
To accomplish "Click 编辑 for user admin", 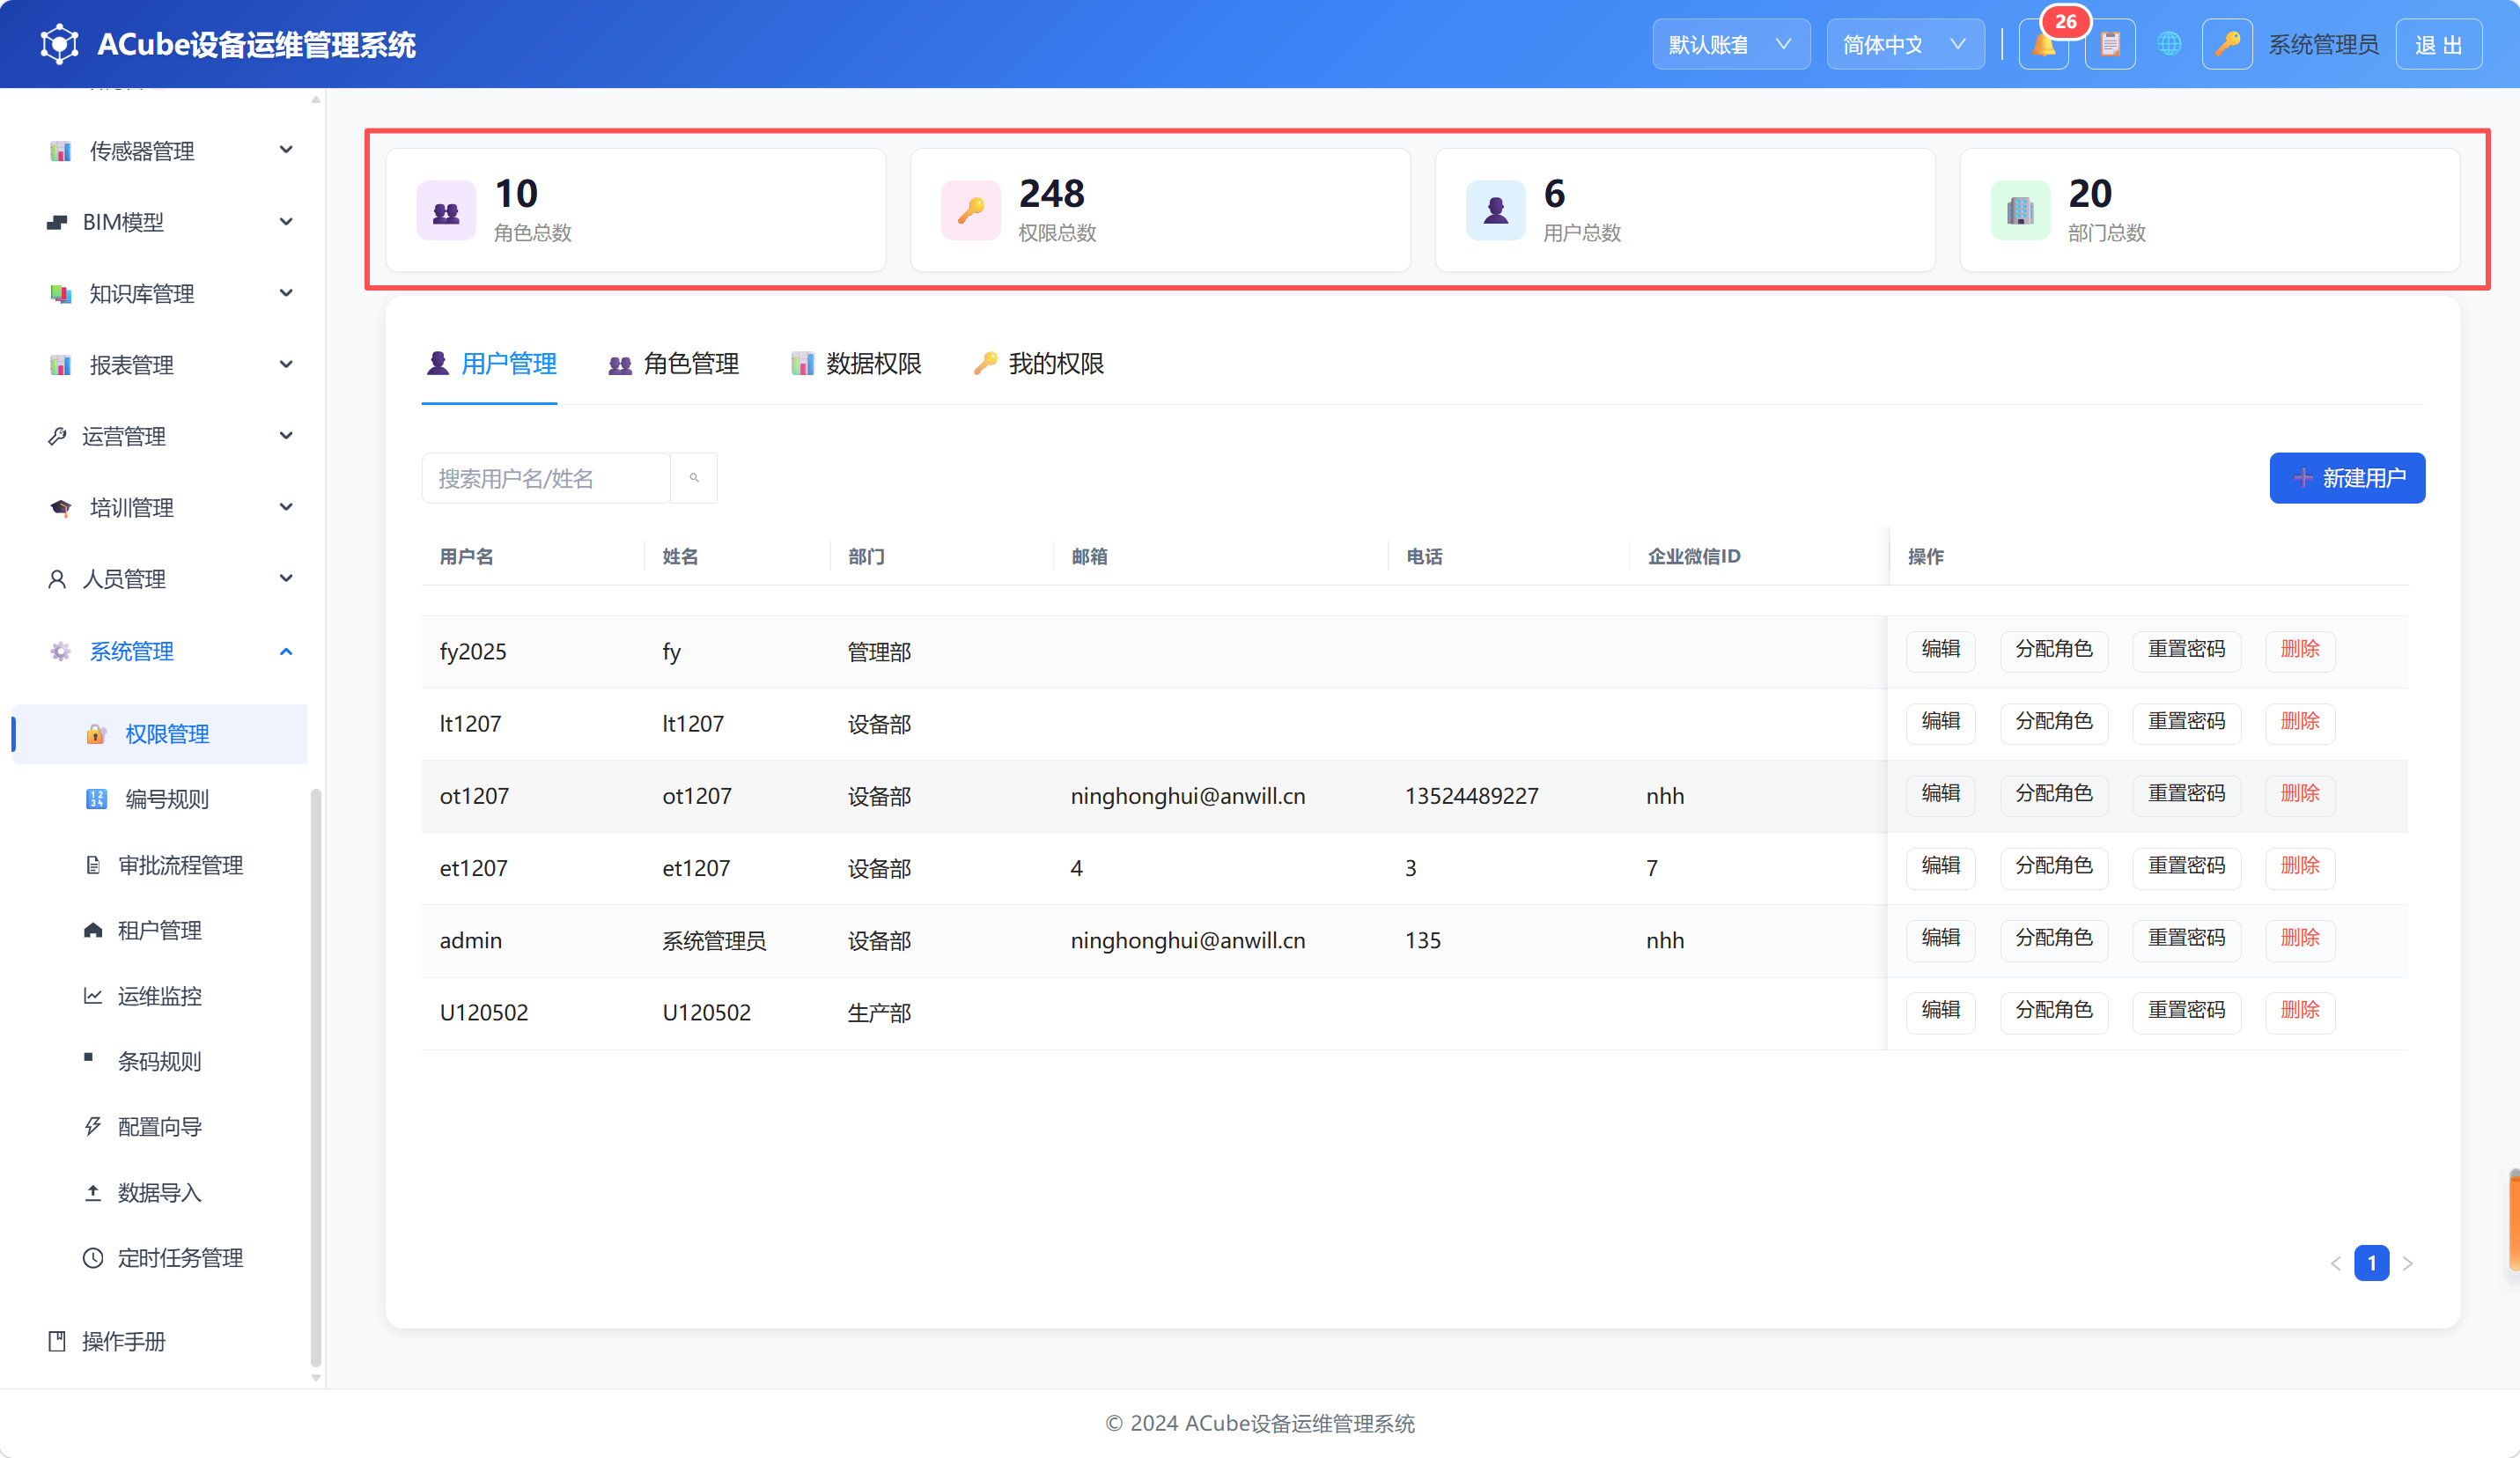I will 1940,940.
